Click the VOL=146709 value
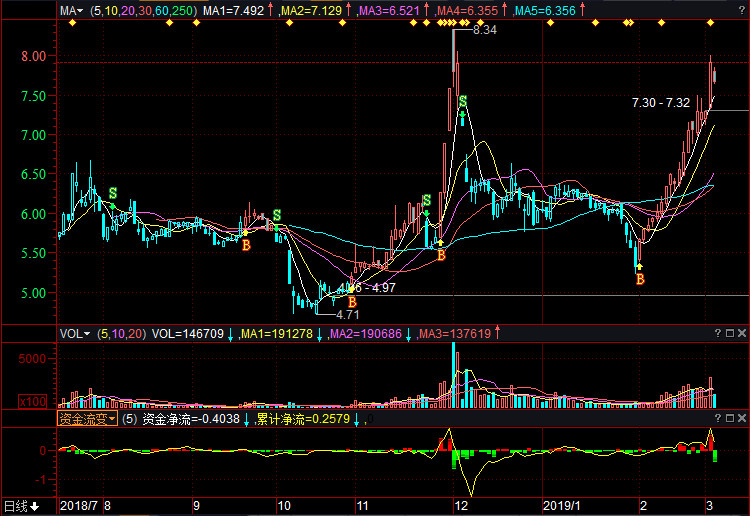 pyautogui.click(x=188, y=334)
